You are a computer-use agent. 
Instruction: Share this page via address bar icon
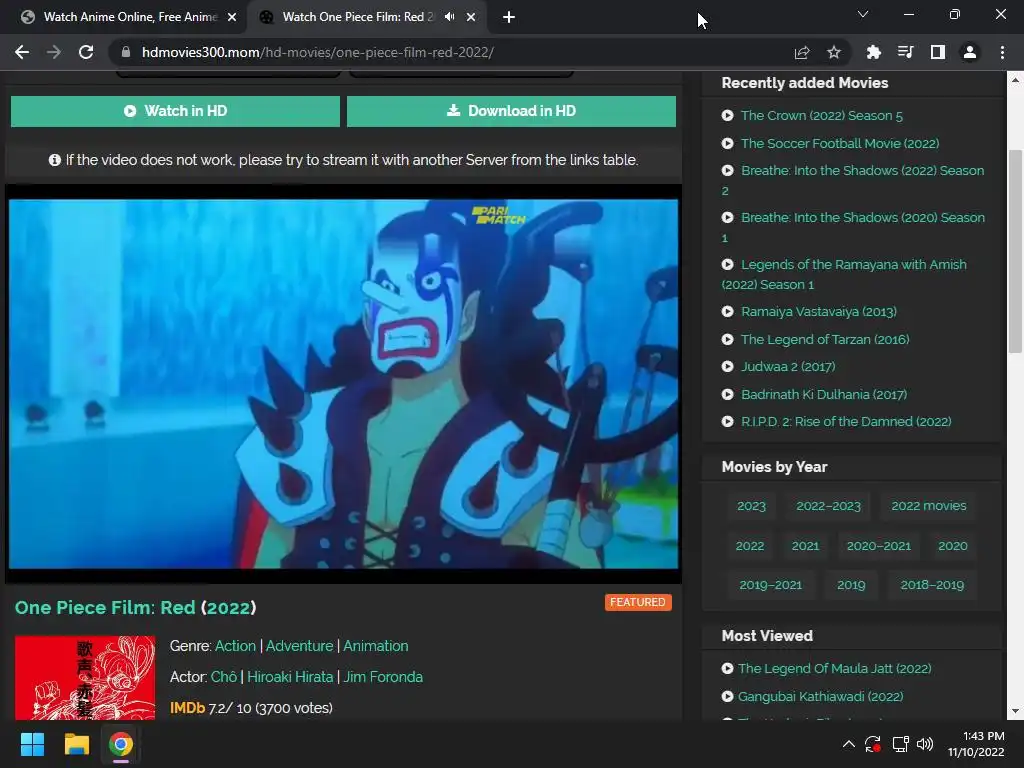(x=802, y=52)
